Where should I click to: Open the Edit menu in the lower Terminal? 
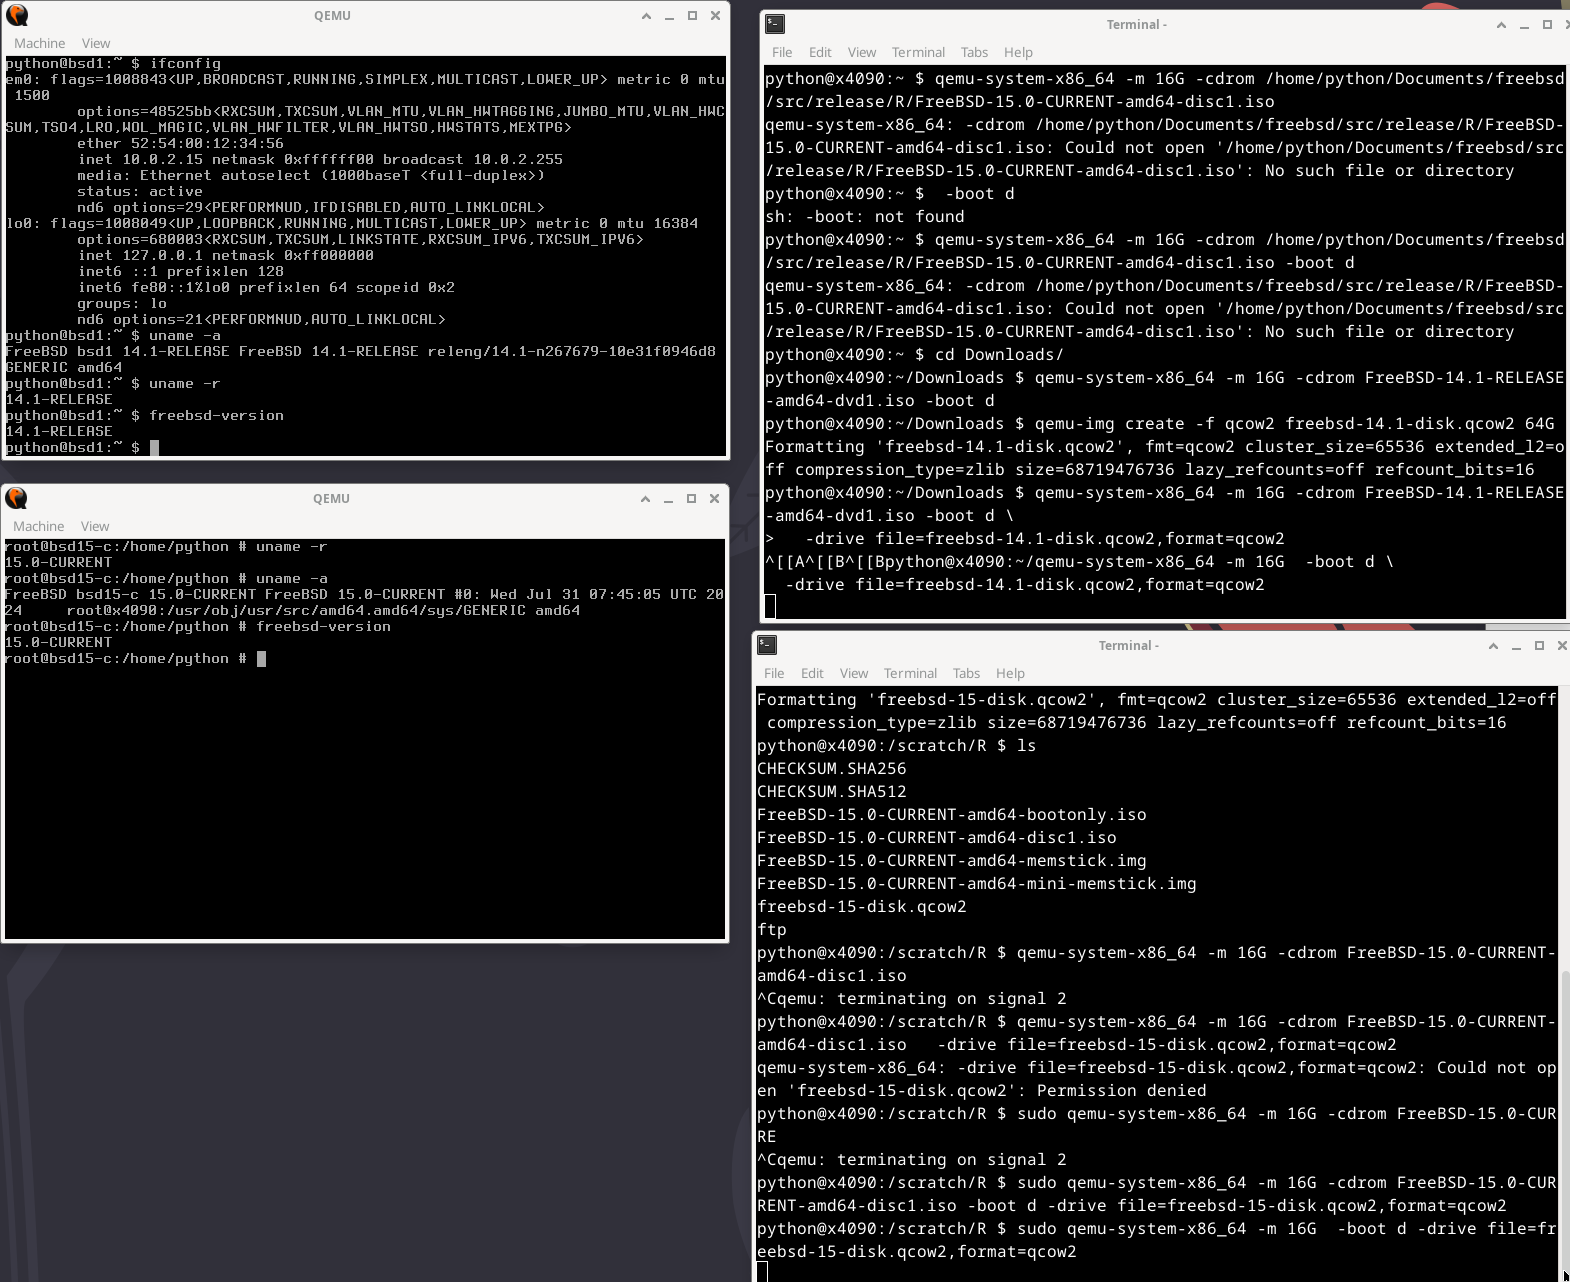pos(812,673)
